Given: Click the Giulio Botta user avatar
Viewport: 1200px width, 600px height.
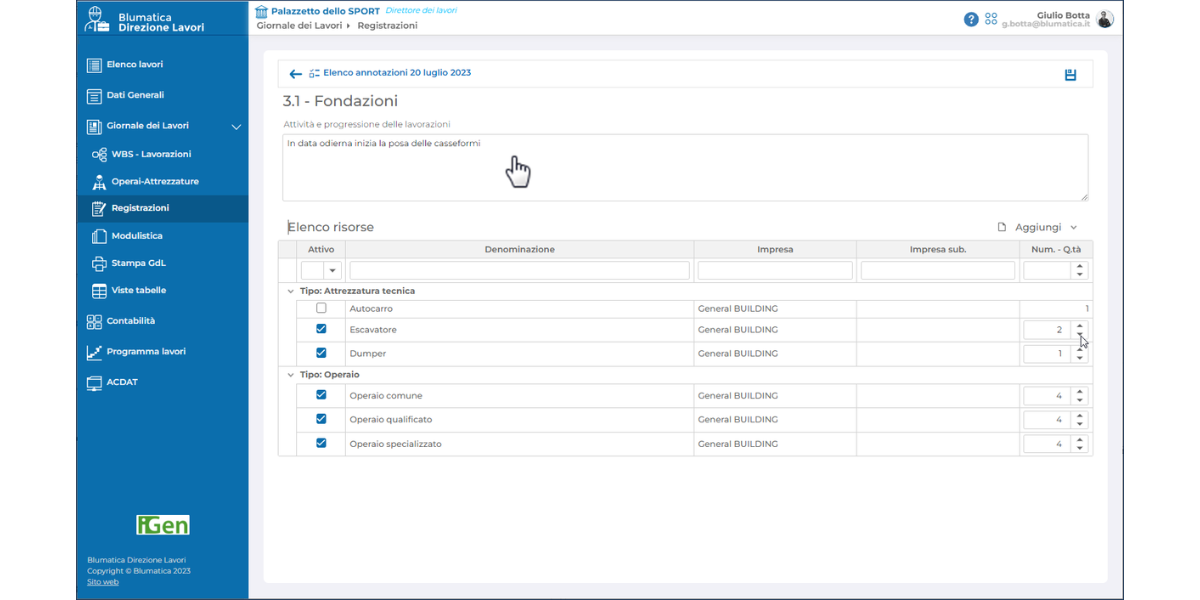Looking at the screenshot, I should [1104, 19].
